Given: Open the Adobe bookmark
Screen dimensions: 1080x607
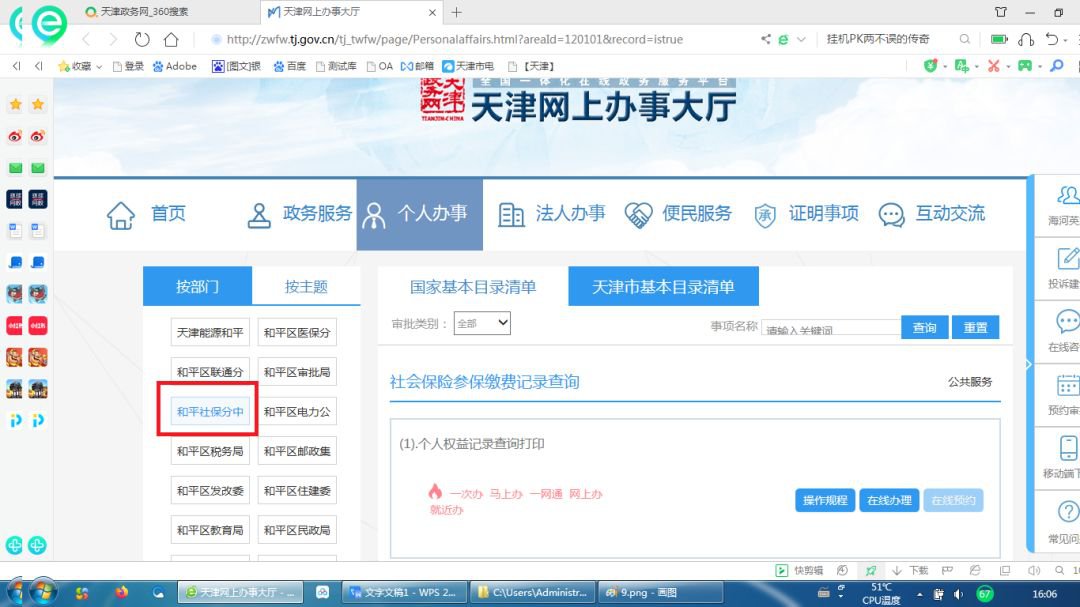Looking at the screenshot, I should (x=174, y=66).
